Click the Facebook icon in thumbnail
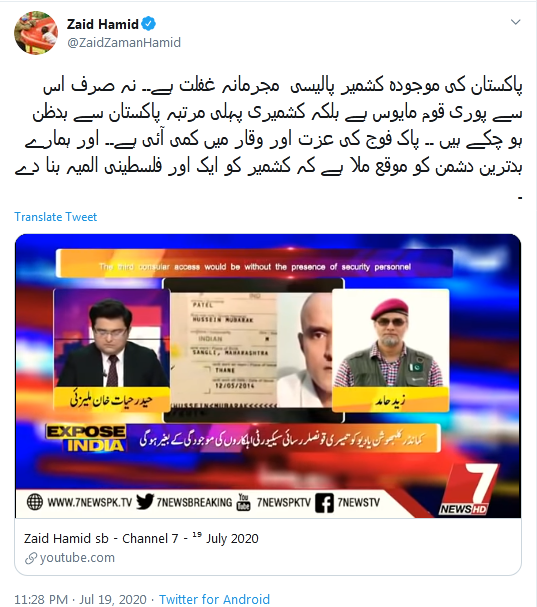Viewport: 537px width, 607px height. click(324, 502)
